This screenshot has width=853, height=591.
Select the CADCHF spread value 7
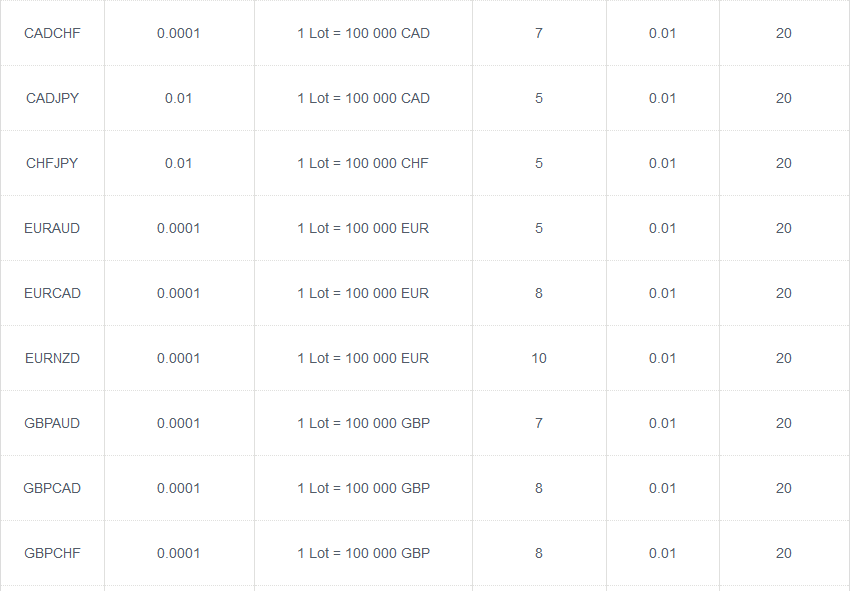[x=539, y=33]
